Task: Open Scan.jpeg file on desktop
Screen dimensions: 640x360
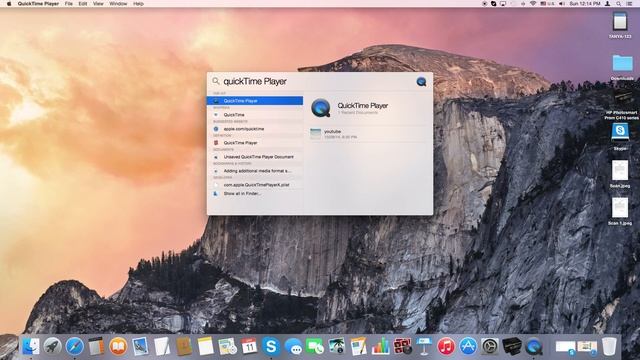Action: [x=620, y=173]
